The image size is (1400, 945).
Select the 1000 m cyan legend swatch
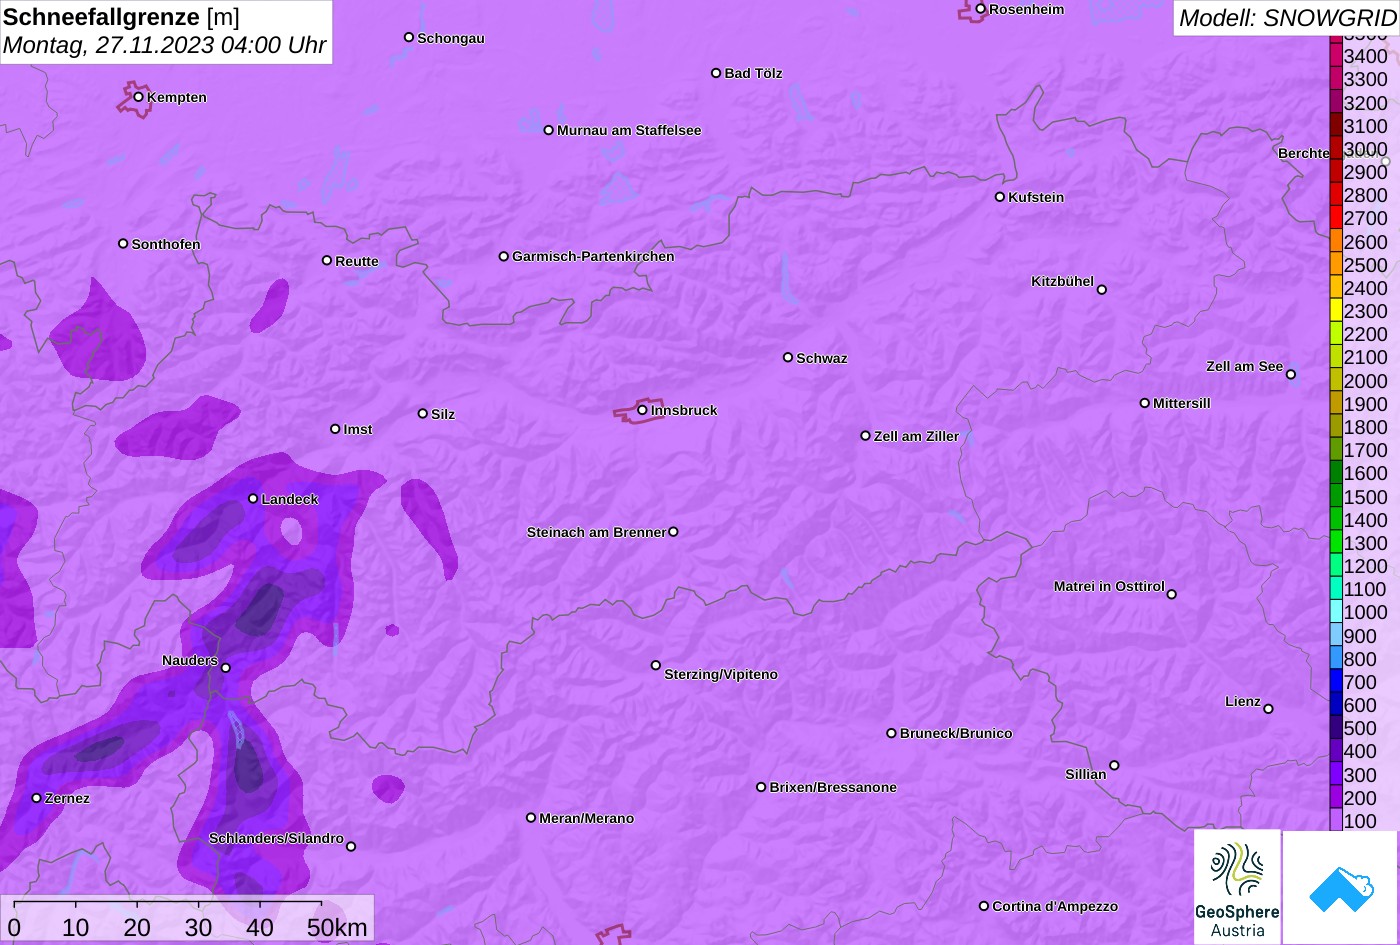(1336, 612)
